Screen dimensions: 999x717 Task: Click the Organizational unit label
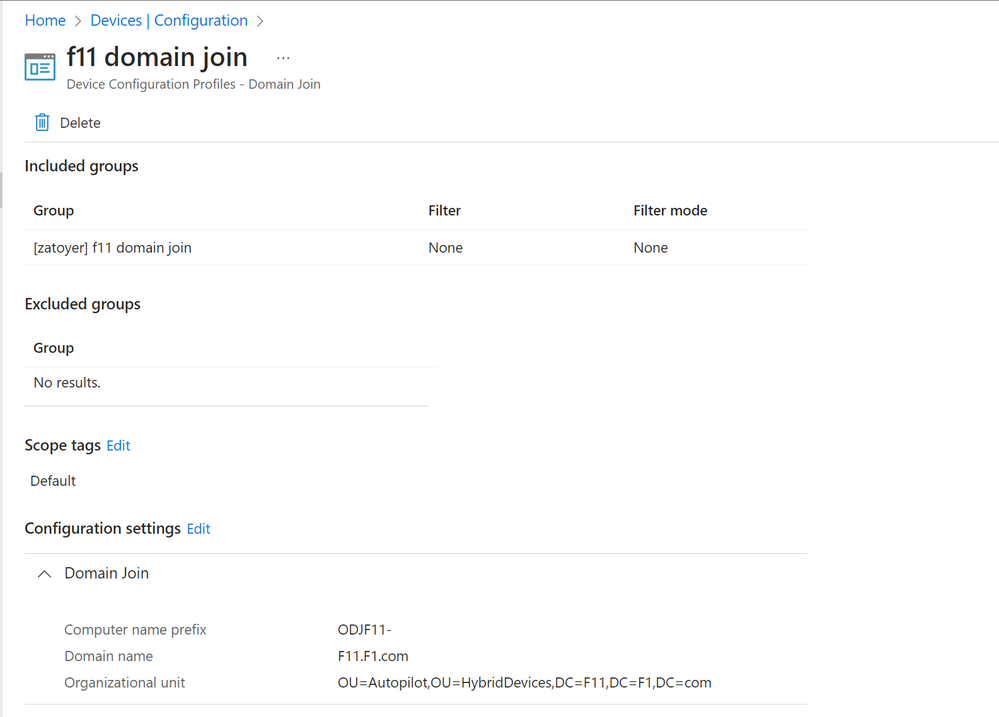(x=124, y=683)
